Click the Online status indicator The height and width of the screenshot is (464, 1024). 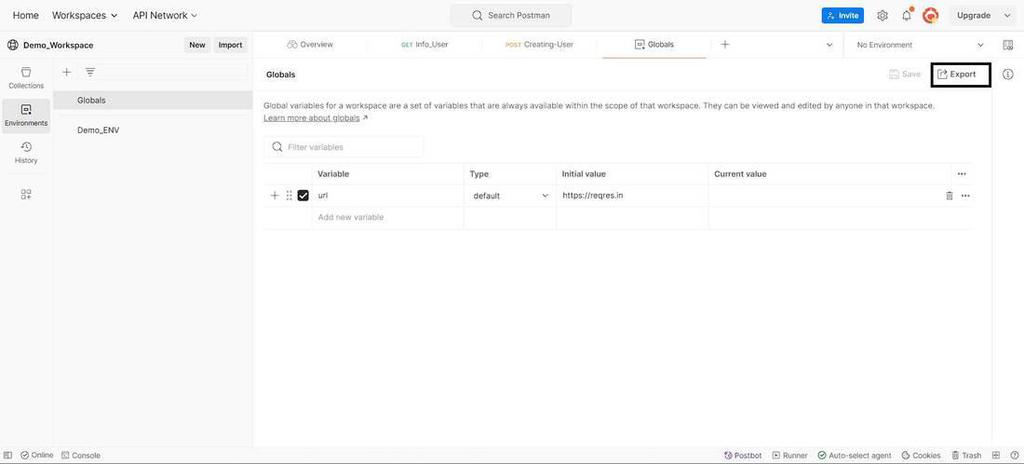(37, 456)
